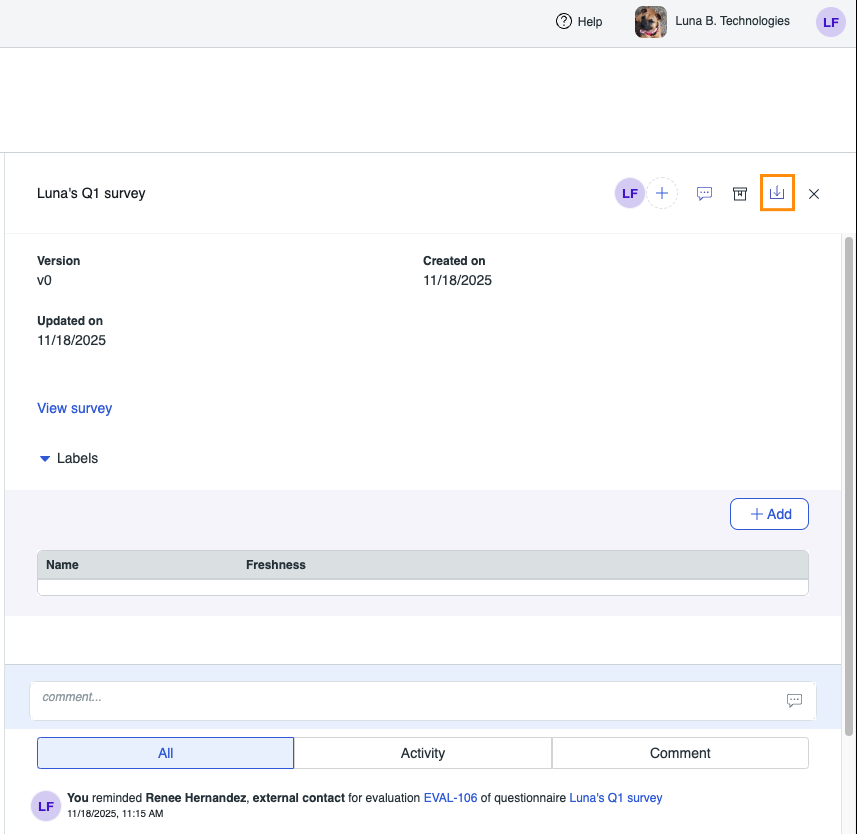
Task: Open comments via header speech bubble icon
Action: 704,194
